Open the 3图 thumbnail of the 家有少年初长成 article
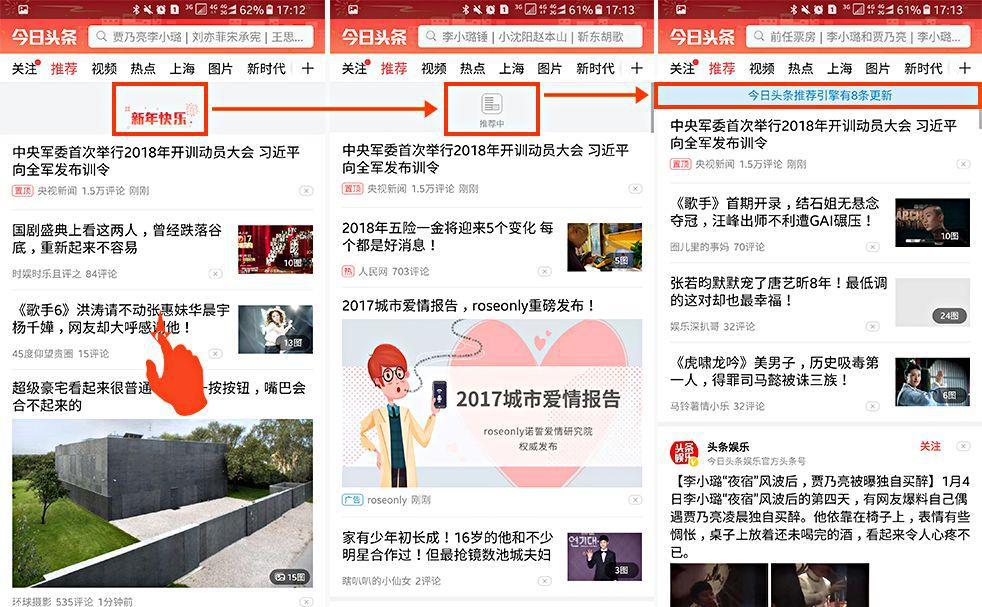The width and height of the screenshot is (982, 607). (x=604, y=556)
